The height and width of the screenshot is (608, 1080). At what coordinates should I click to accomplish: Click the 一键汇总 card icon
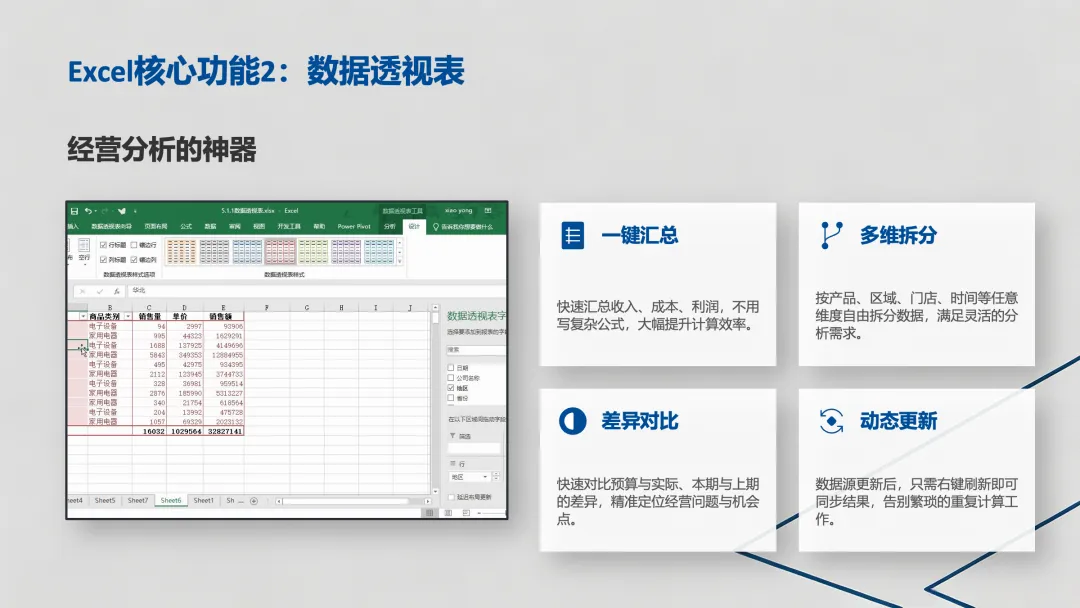pos(572,235)
